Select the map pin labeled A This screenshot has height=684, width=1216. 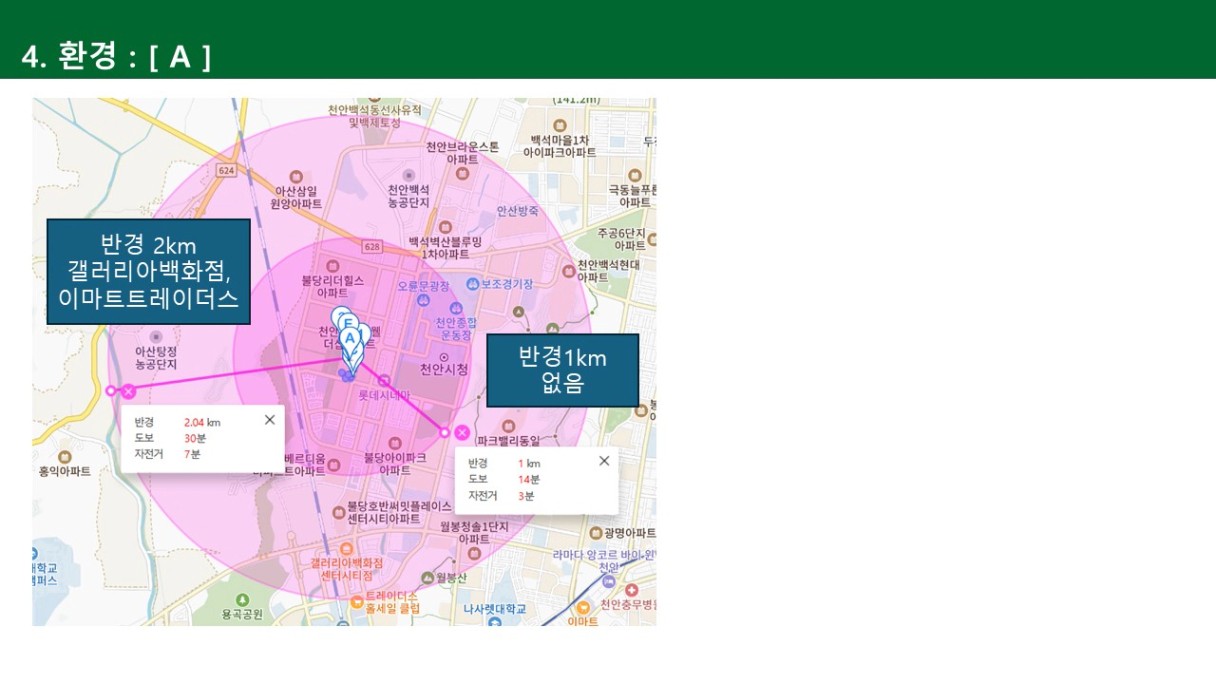(x=350, y=342)
